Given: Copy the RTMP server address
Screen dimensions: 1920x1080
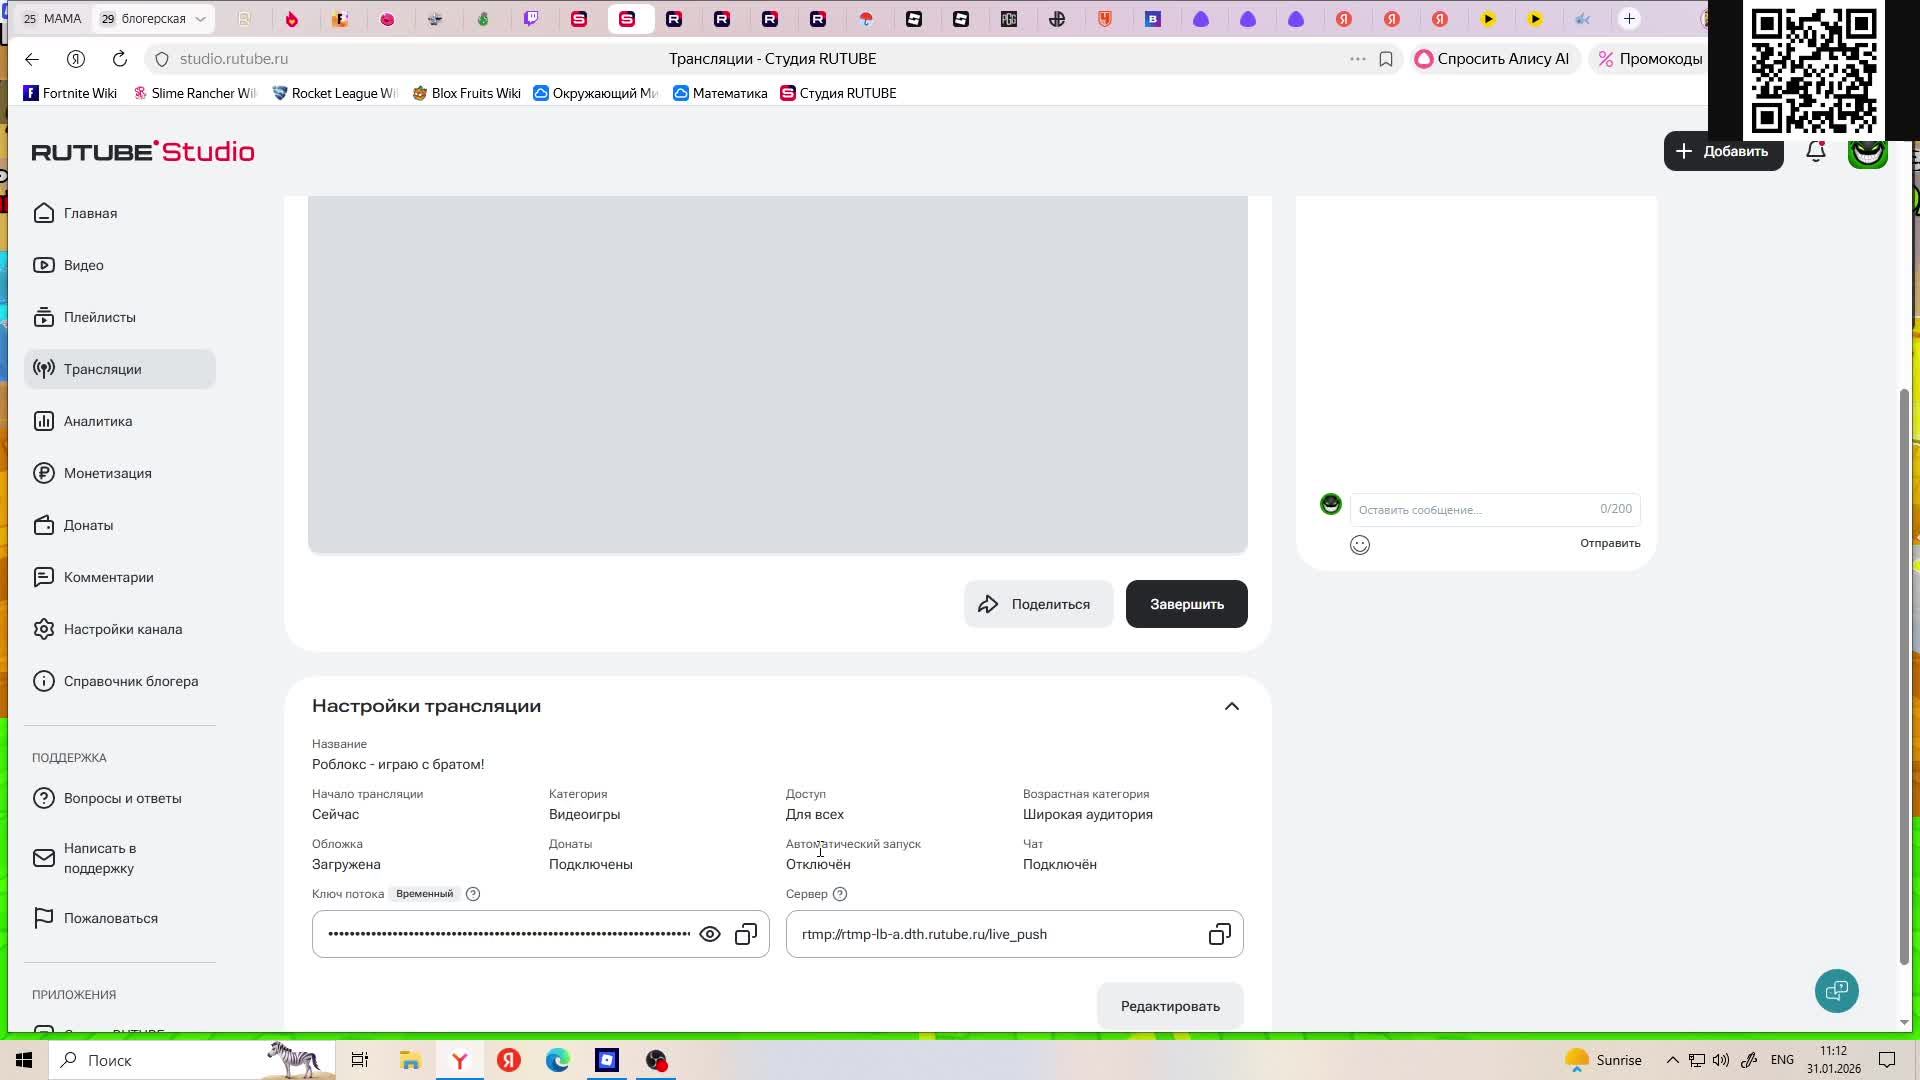Looking at the screenshot, I should point(1219,934).
